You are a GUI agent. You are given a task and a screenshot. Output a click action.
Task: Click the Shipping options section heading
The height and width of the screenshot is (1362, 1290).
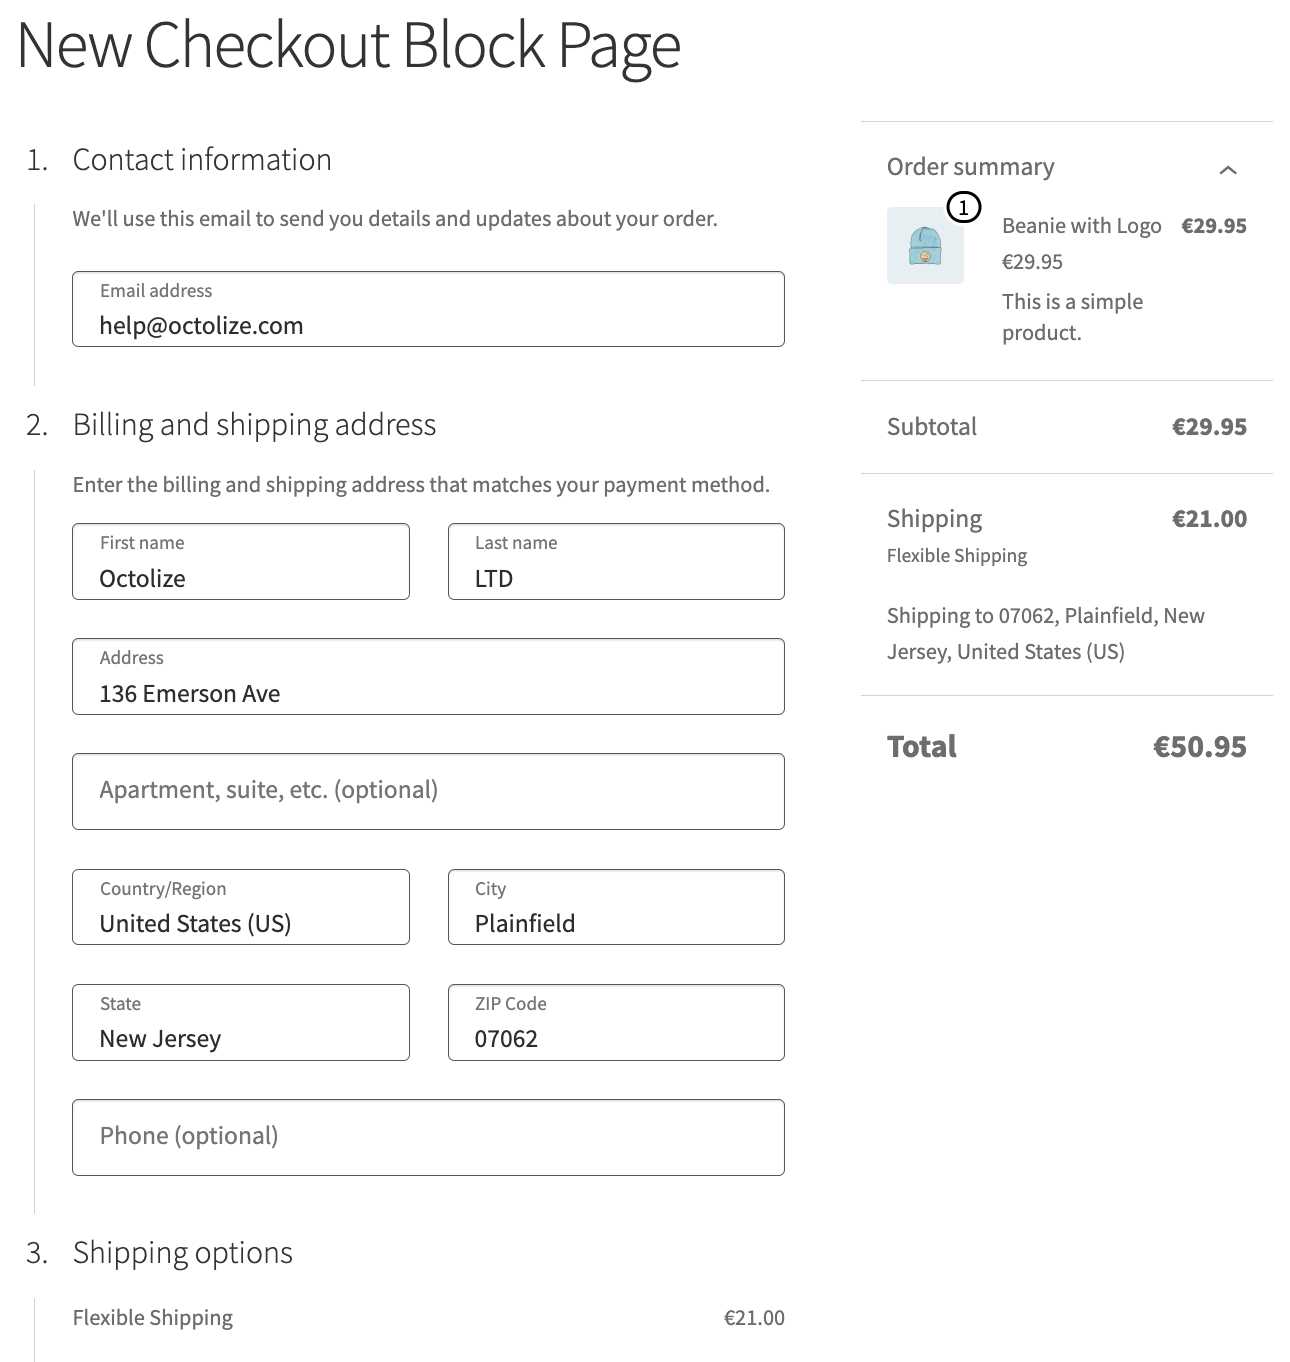(x=182, y=1253)
